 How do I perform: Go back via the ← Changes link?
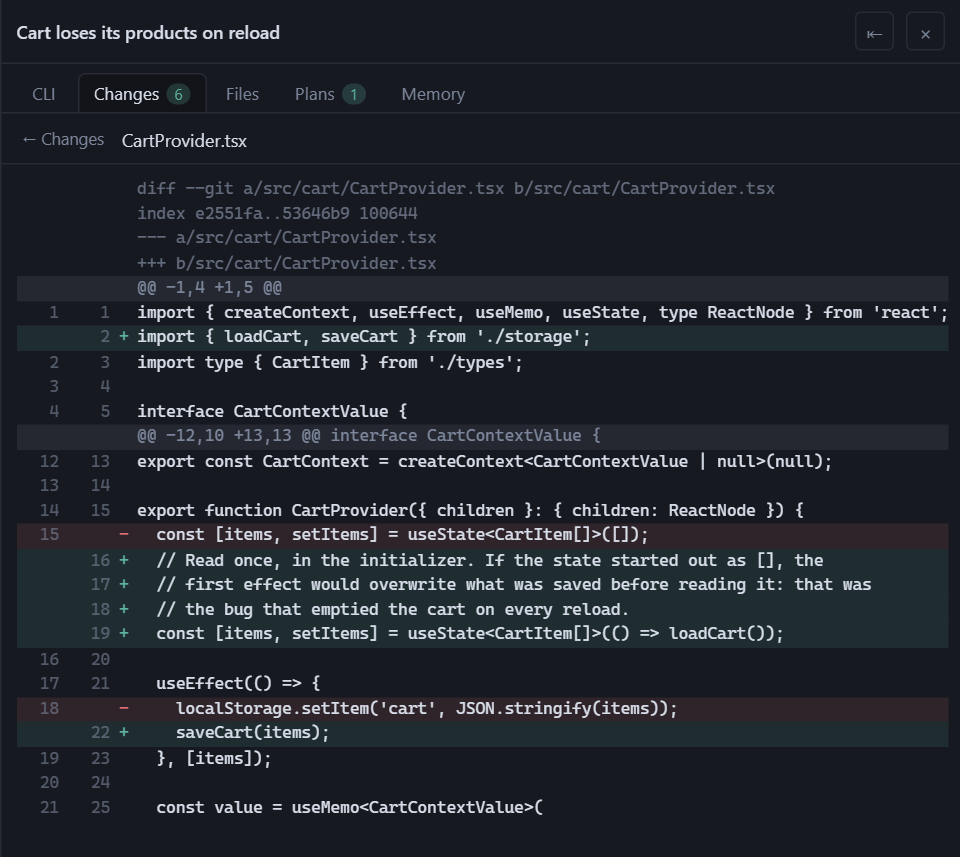pos(63,140)
